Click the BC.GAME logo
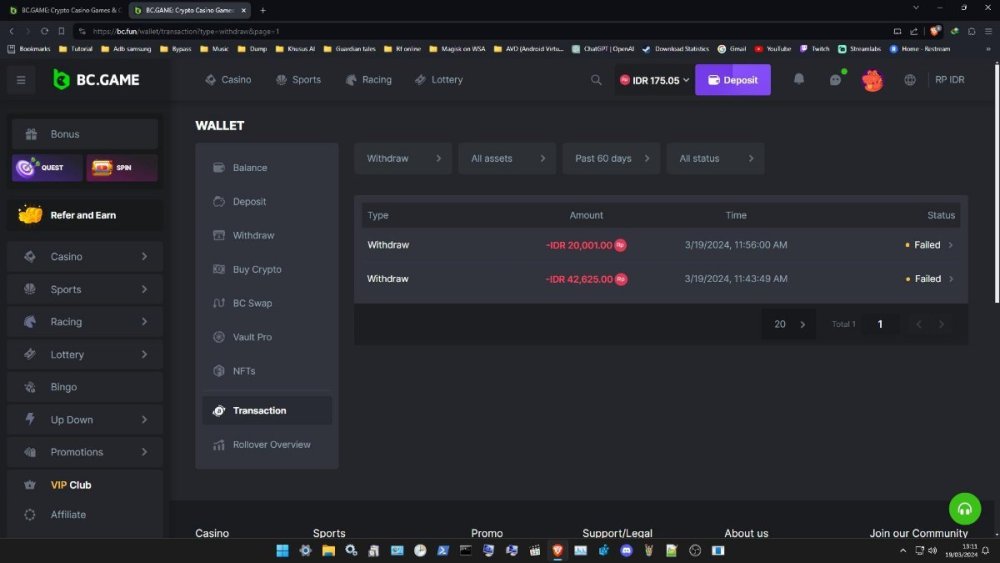1000x563 pixels. (97, 80)
